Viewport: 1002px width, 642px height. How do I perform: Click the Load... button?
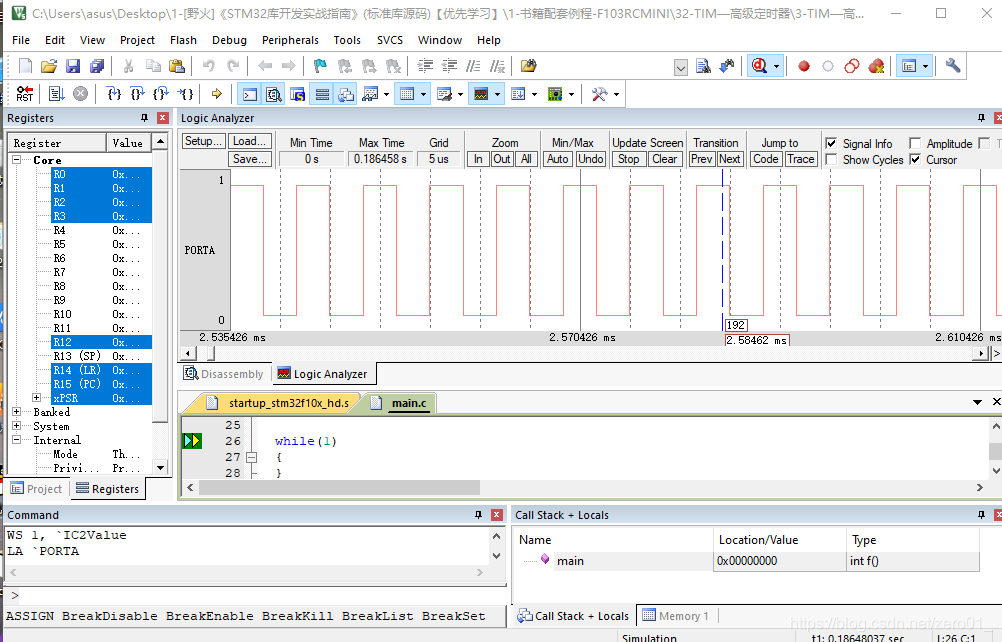pos(250,141)
